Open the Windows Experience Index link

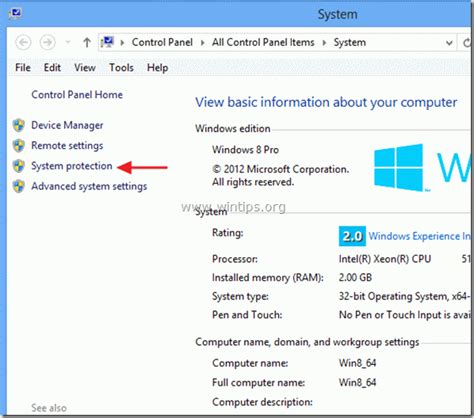(x=421, y=236)
